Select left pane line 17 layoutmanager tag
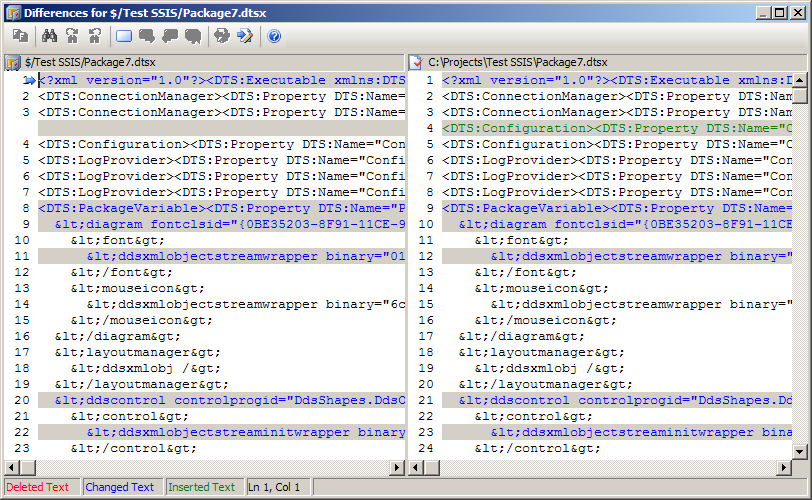Screen dimensions: 812x500 [x=138, y=352]
